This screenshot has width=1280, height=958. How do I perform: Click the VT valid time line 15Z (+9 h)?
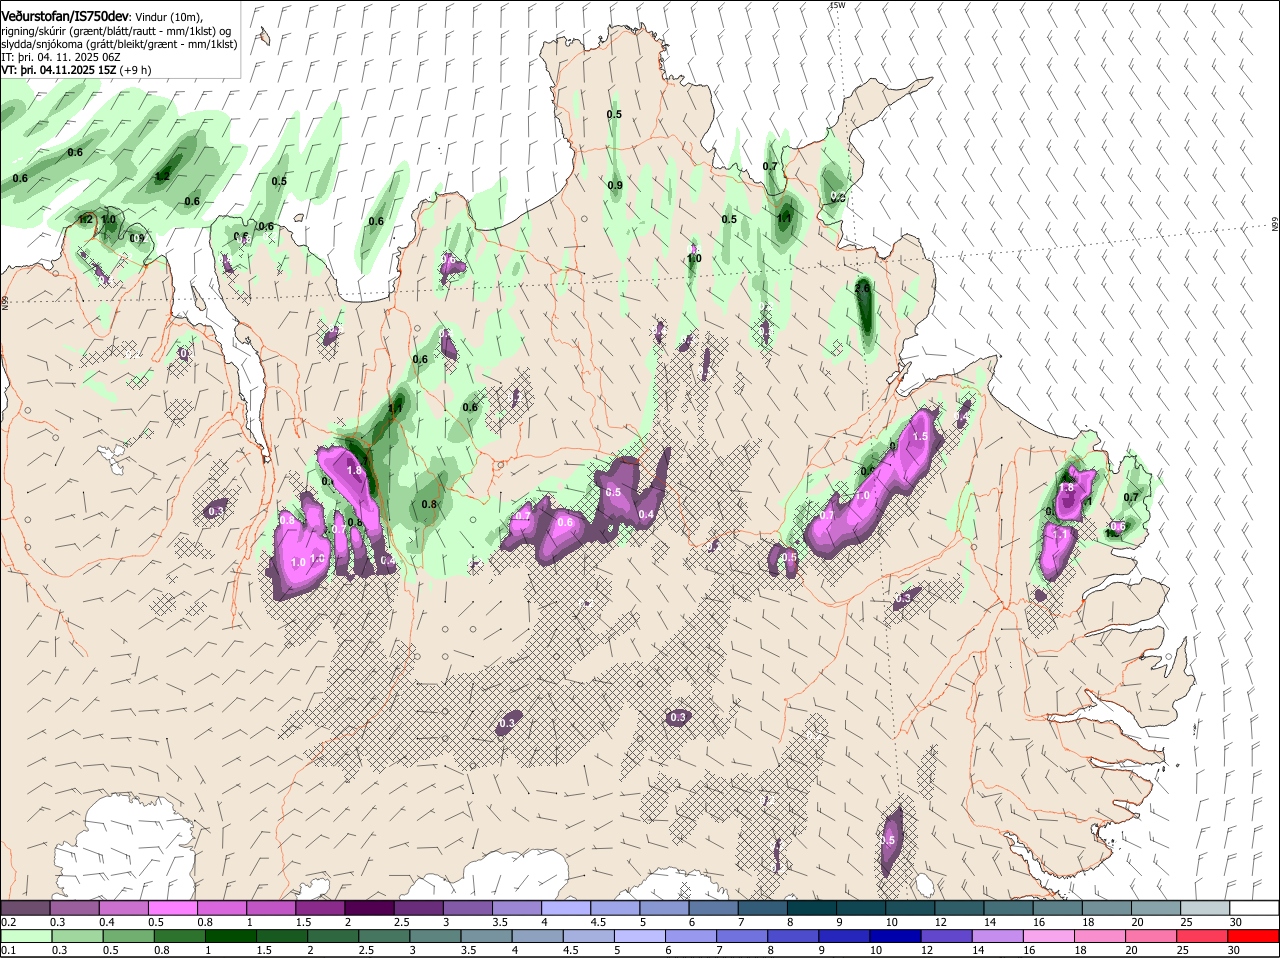click(x=77, y=70)
